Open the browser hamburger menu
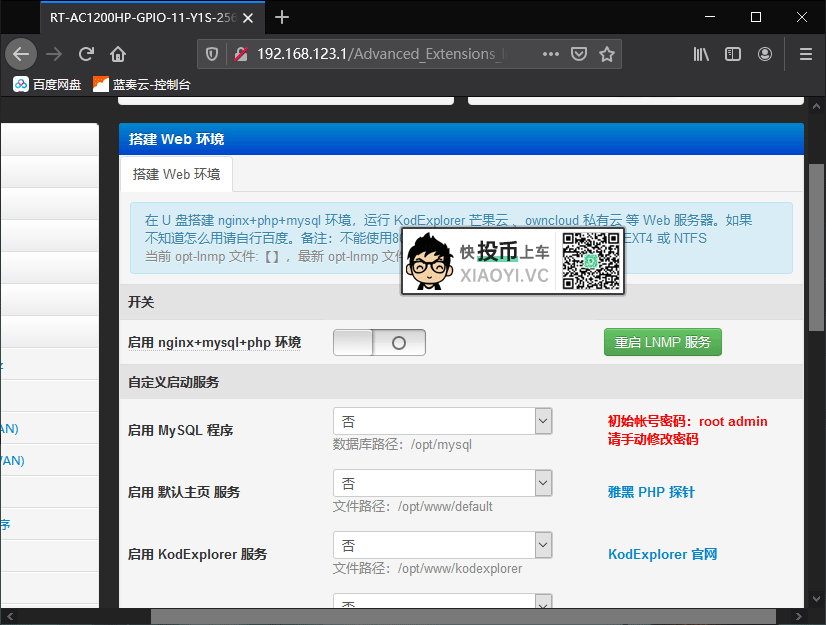826x625 pixels. click(805, 54)
